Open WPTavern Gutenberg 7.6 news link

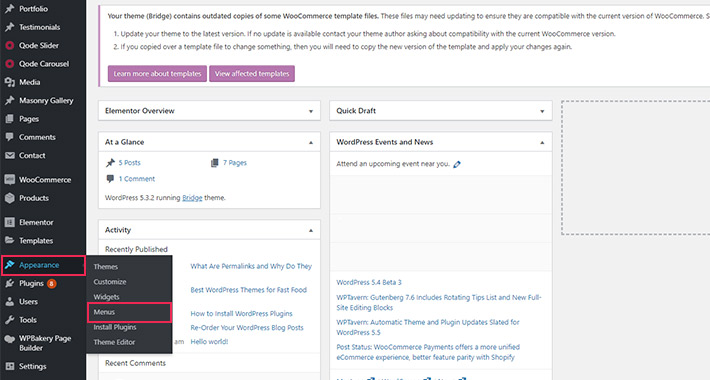(438, 303)
